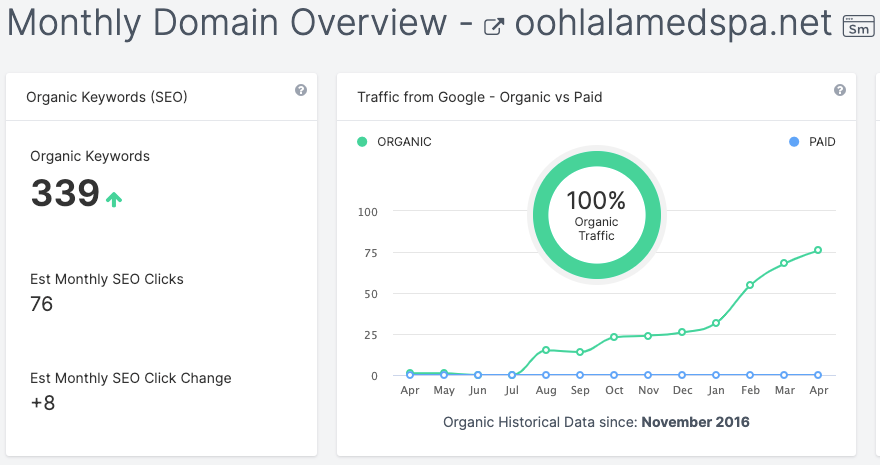Select the August organic data point
880x465 pixels.
point(546,350)
